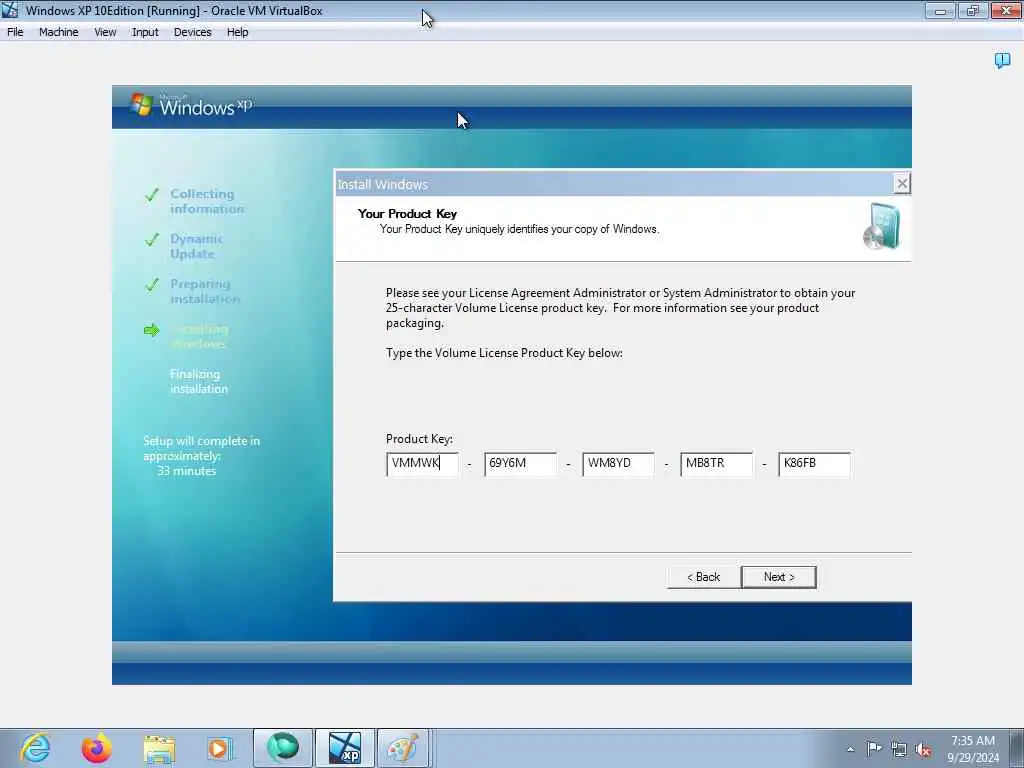Show hidden system tray icons
This screenshot has width=1024, height=768.
(850, 750)
